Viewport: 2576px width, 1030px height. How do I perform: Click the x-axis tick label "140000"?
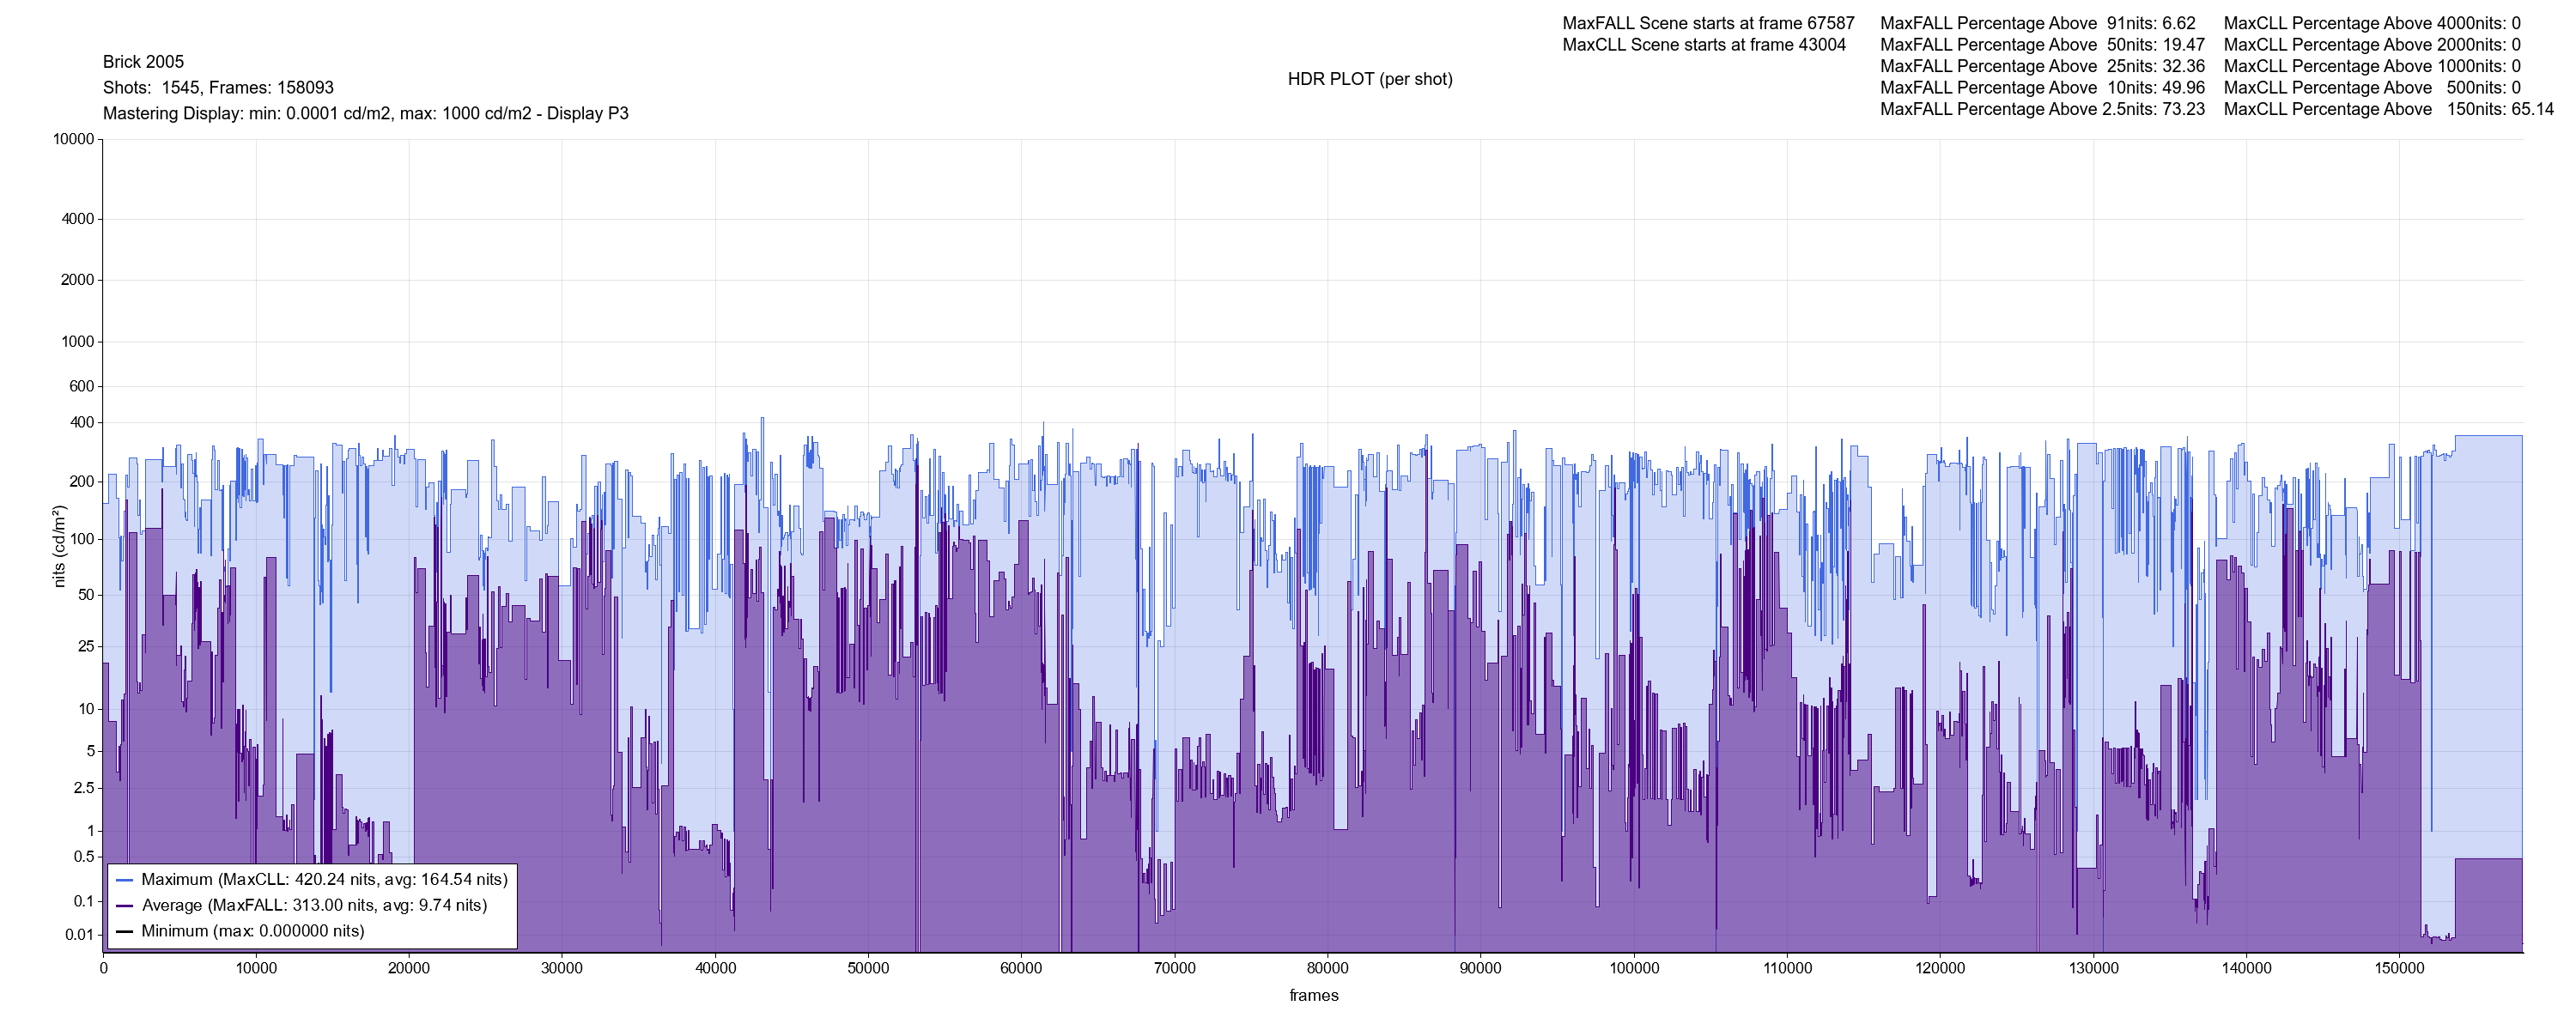pos(2246,968)
